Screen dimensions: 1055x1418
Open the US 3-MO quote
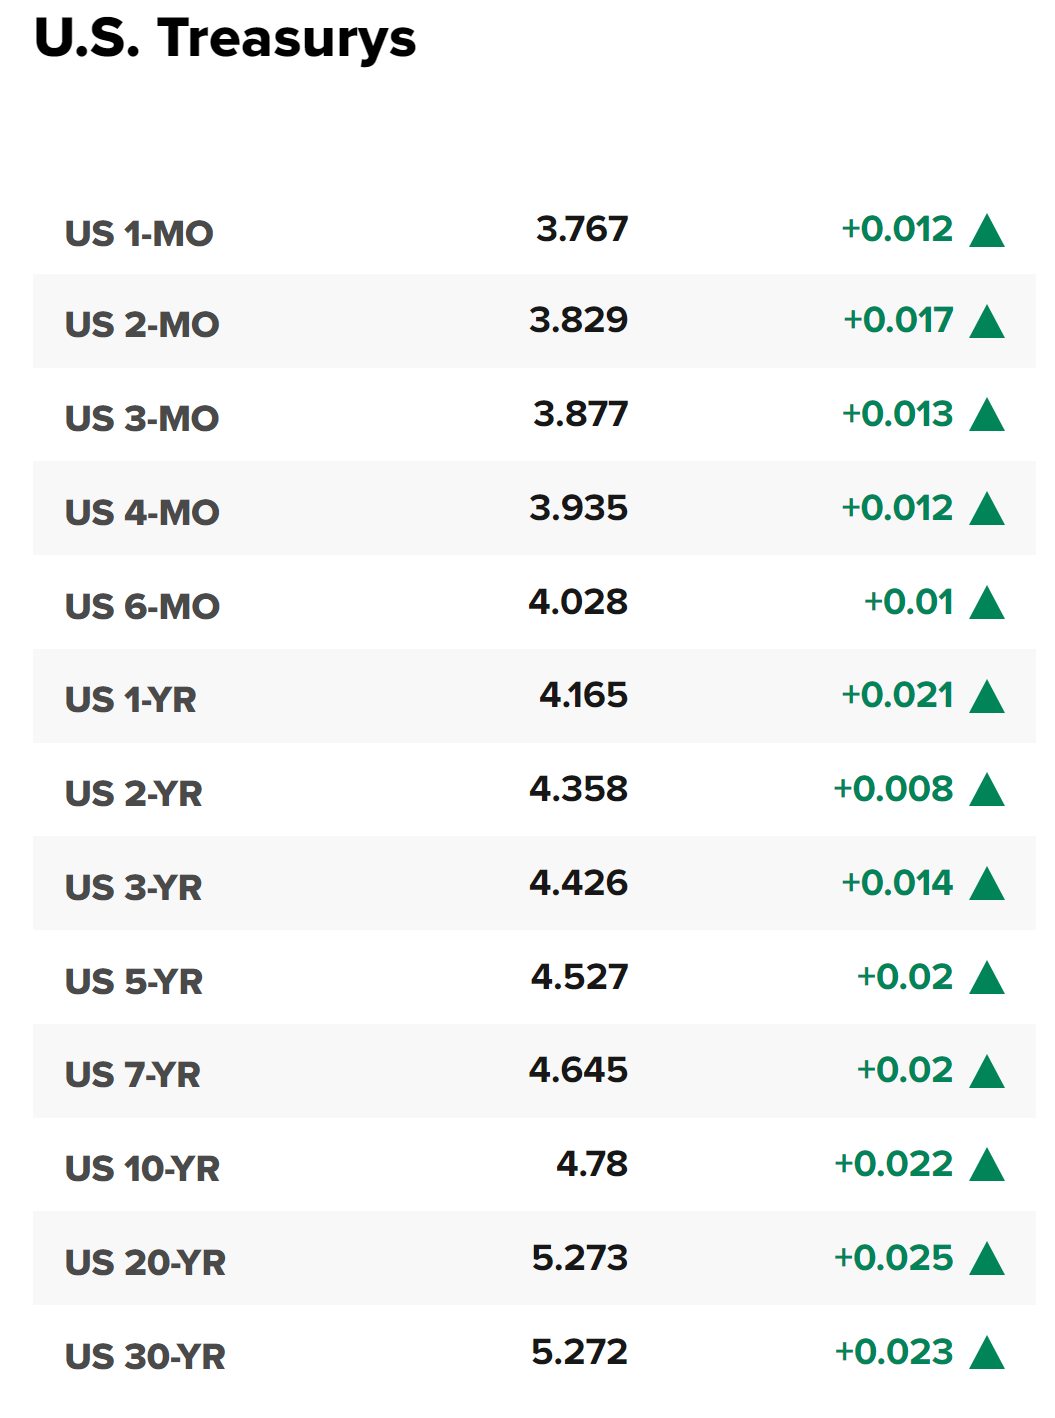[142, 418]
